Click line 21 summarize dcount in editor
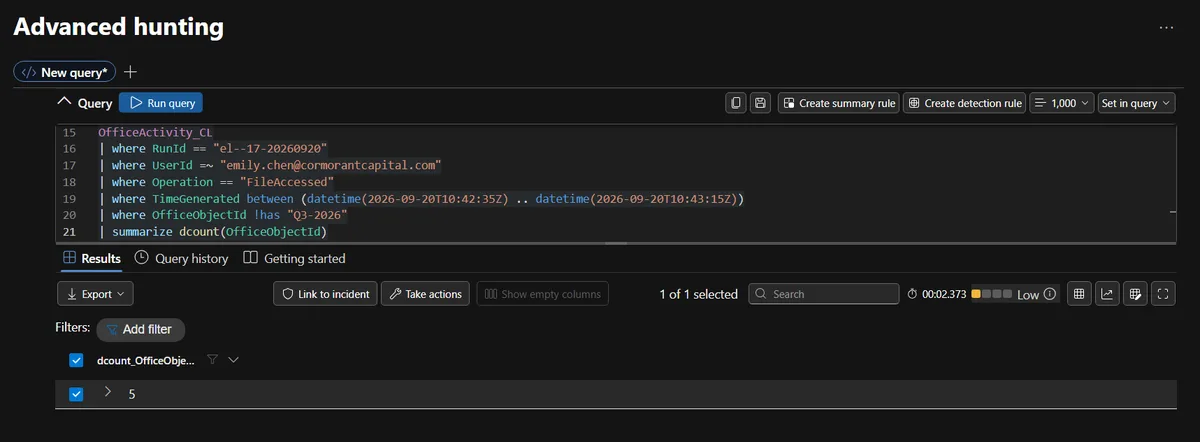This screenshot has height=442, width=1200. 212,233
